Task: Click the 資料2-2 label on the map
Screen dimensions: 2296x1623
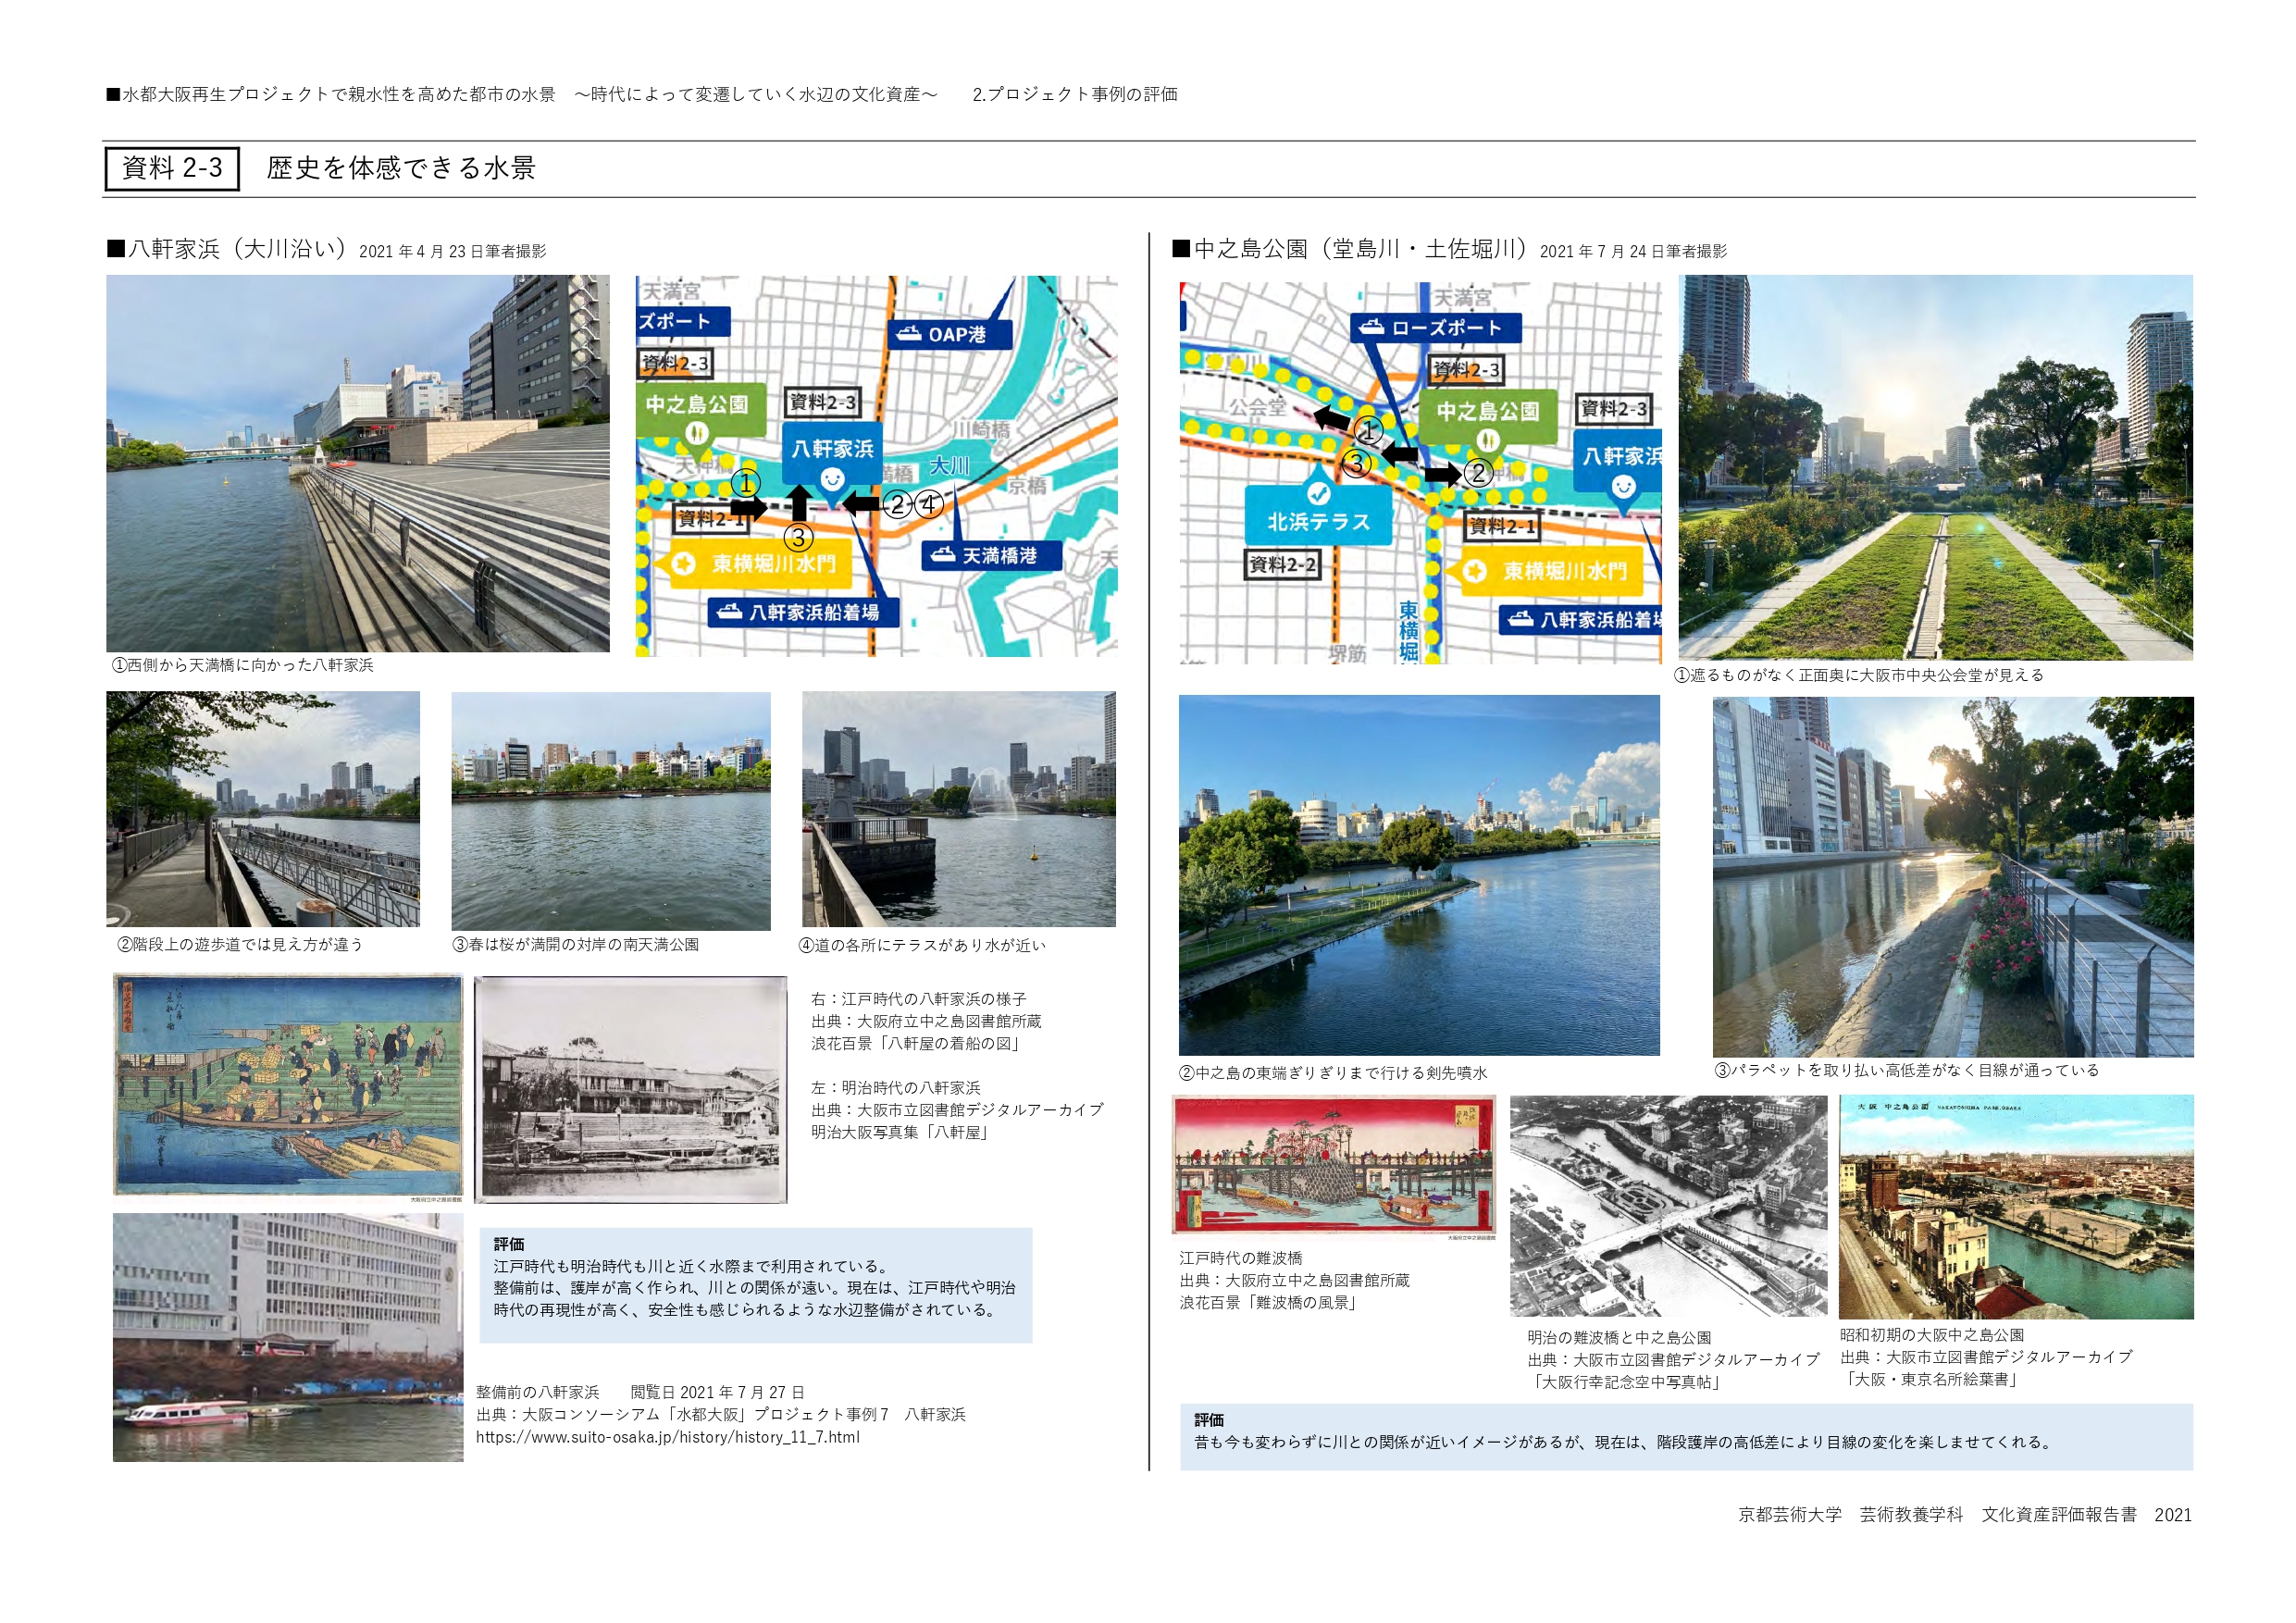Action: point(1282,565)
